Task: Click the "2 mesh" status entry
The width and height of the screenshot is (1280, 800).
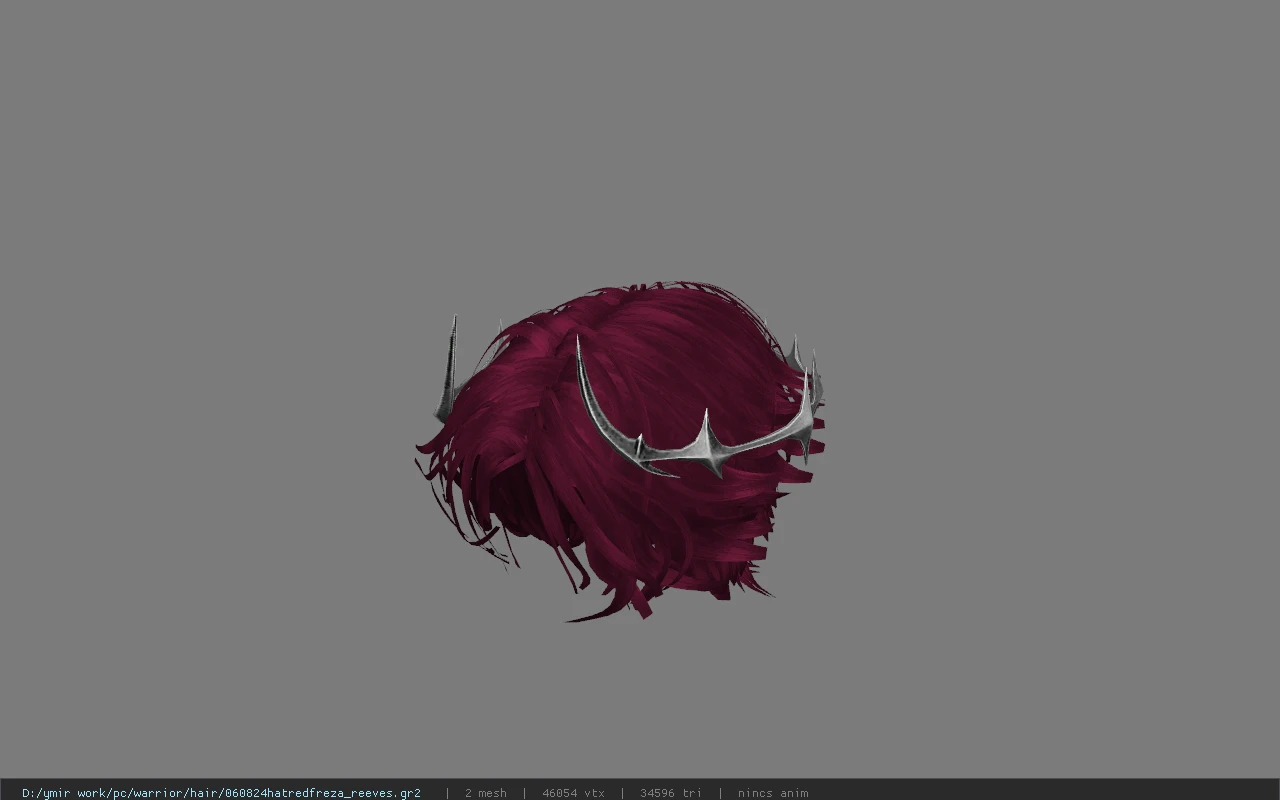Action: click(486, 793)
